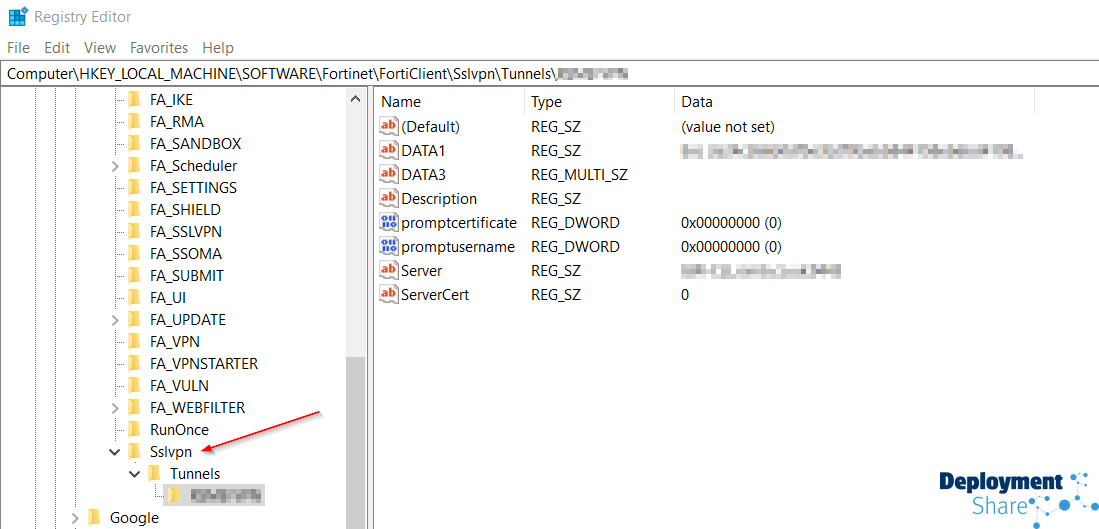
Task: Click the tree pane vertical scrollbar thumb
Action: click(356, 442)
